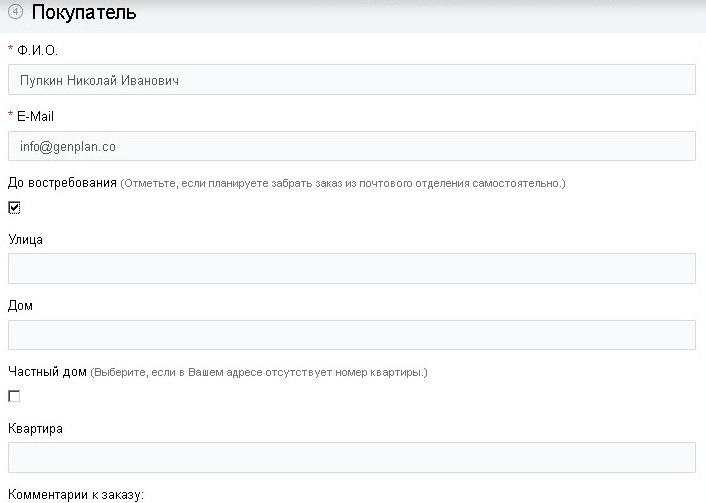Focus the E-Mail input field

pos(351,146)
